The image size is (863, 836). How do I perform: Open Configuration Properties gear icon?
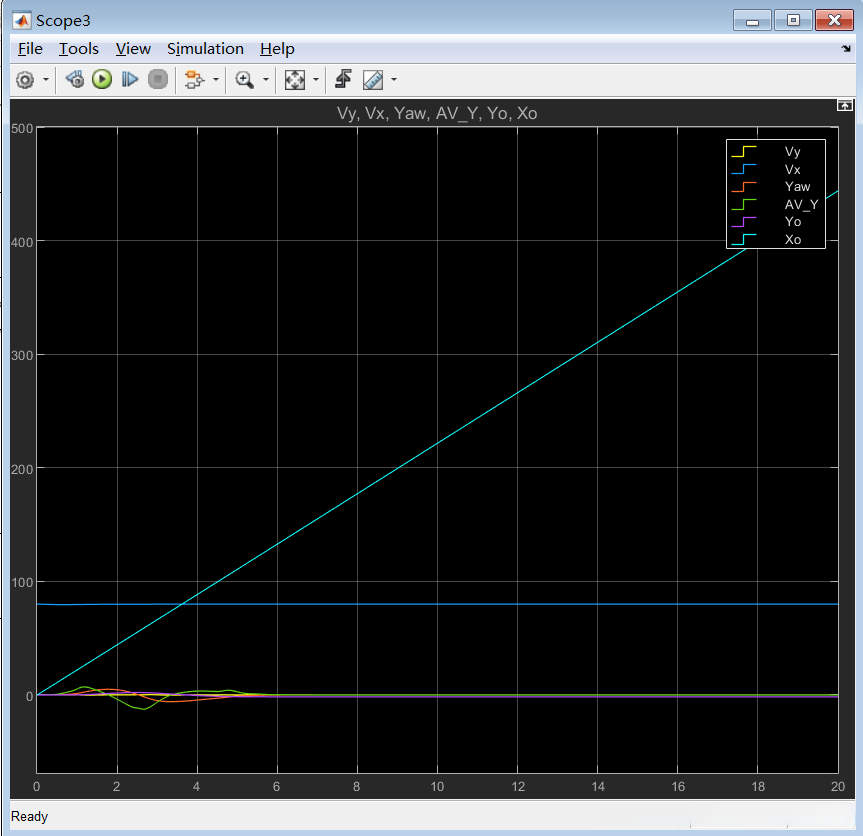[25, 80]
